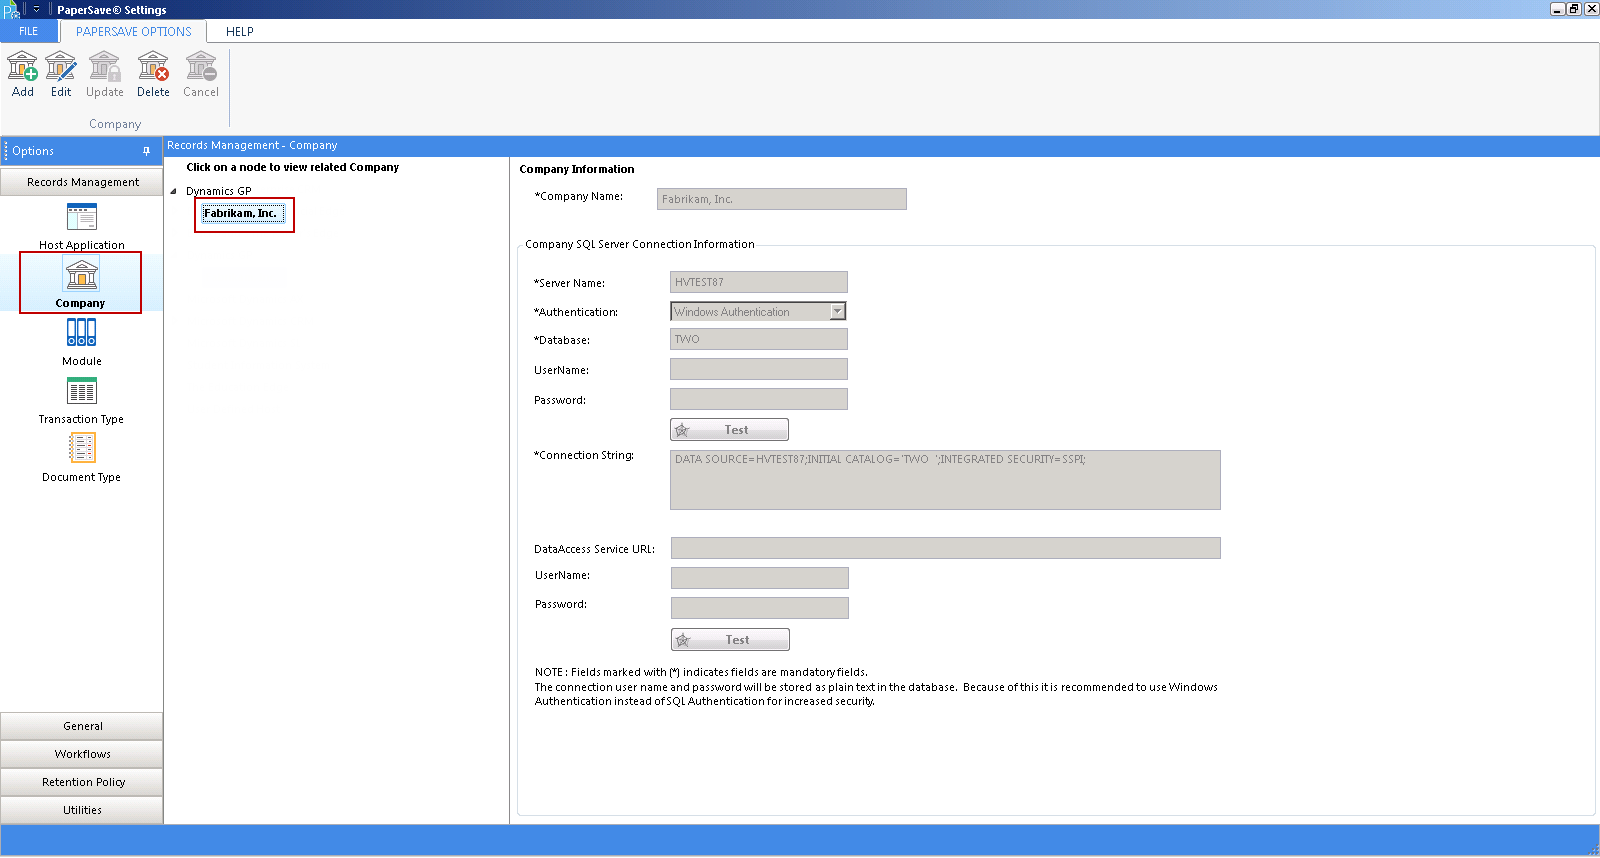
Task: Click the Options panel header
Action: pos(80,151)
